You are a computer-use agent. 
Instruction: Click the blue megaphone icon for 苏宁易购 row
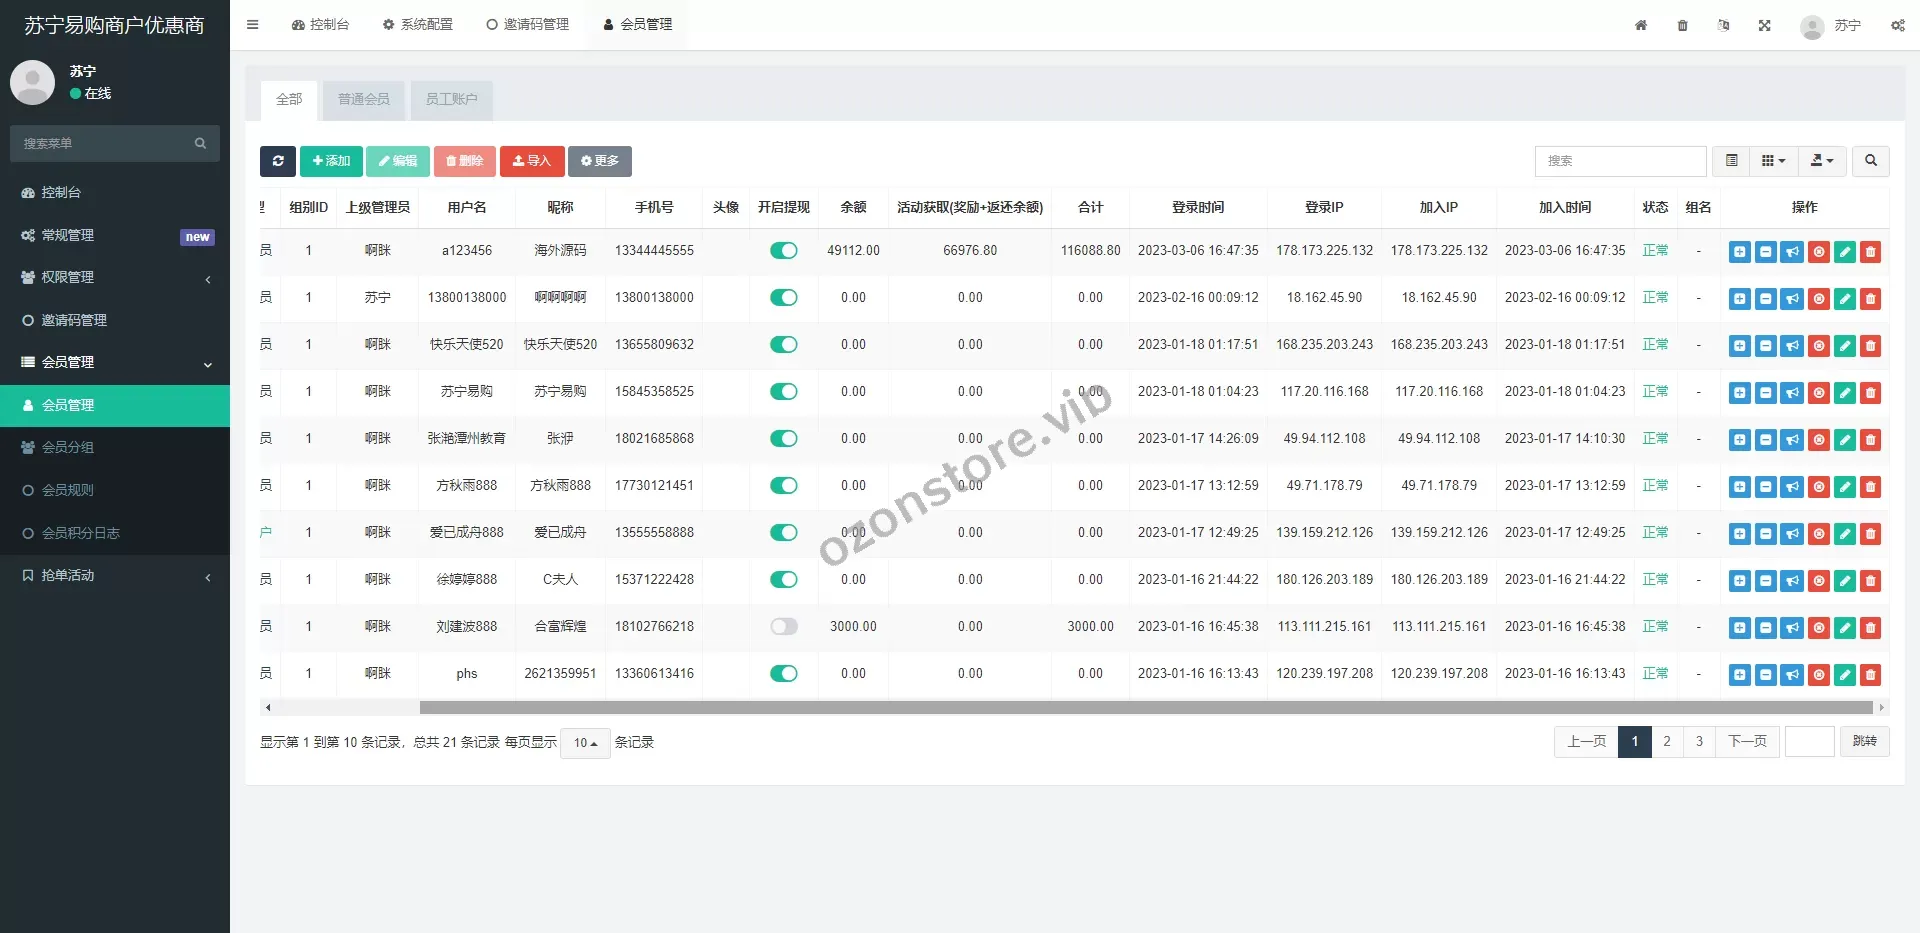(1793, 393)
